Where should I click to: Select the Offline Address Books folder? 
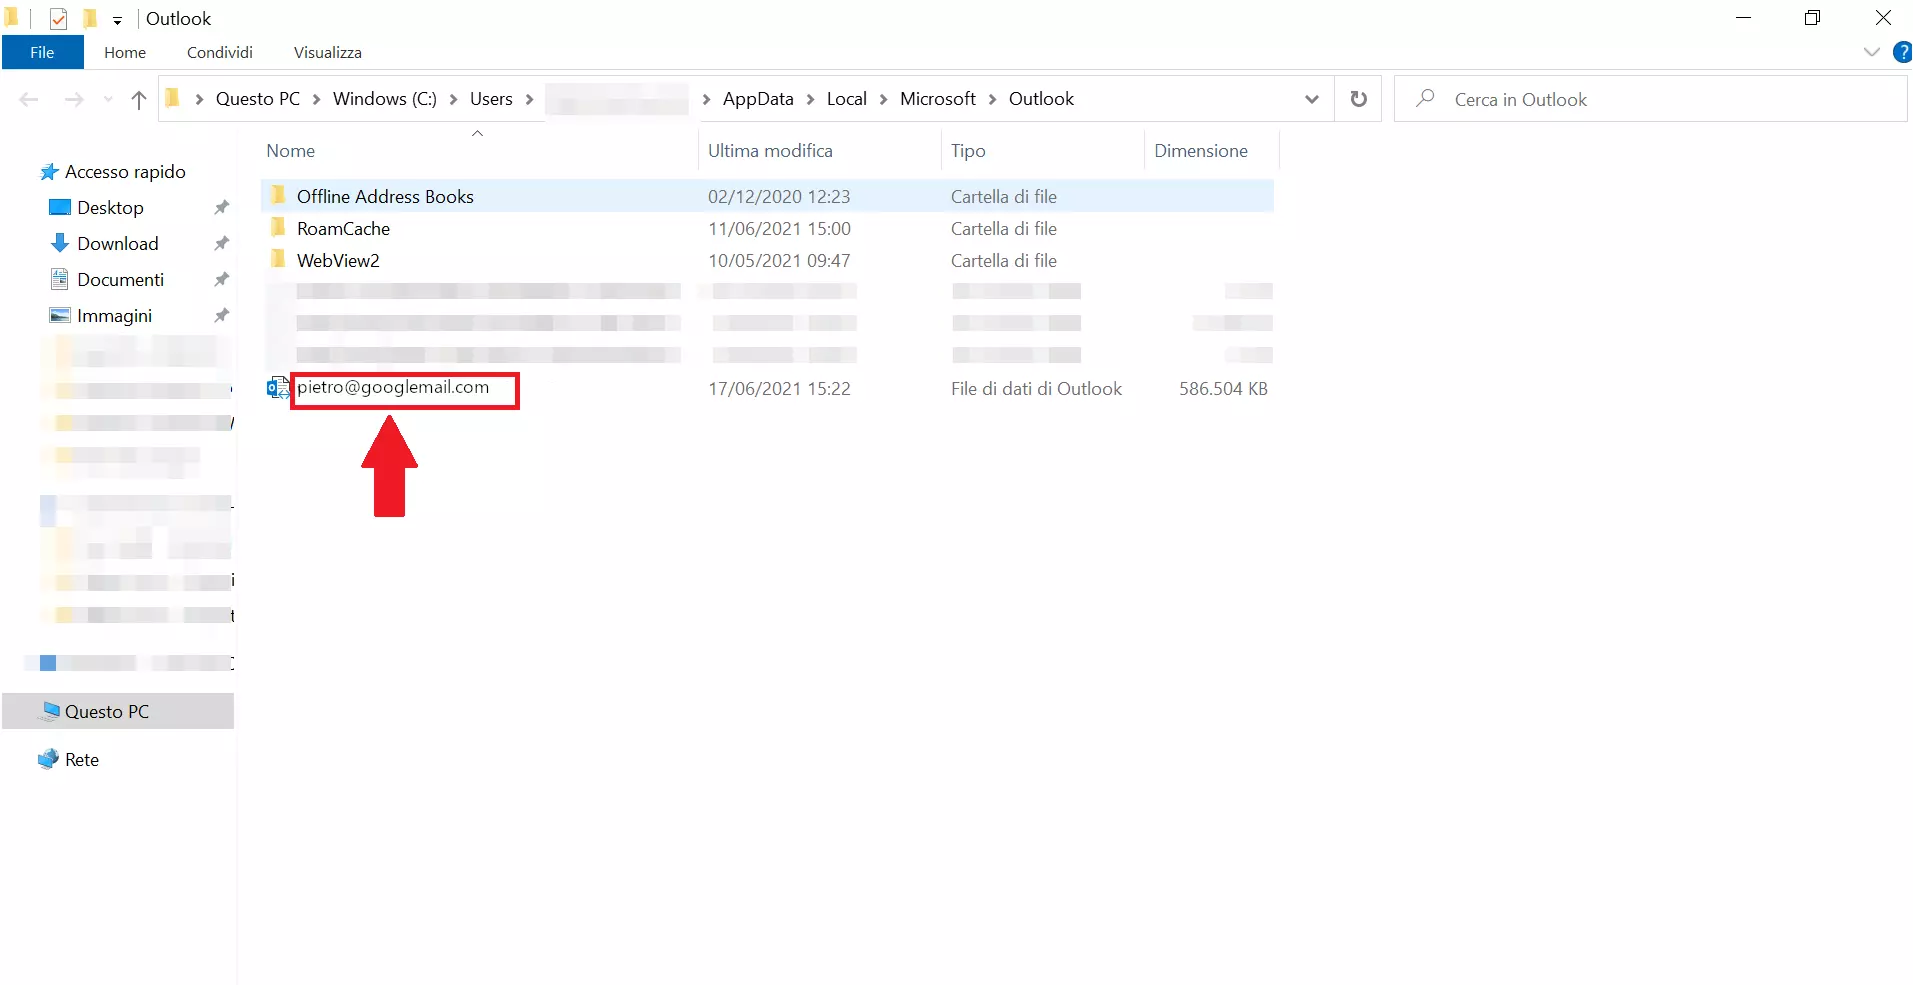tap(385, 197)
